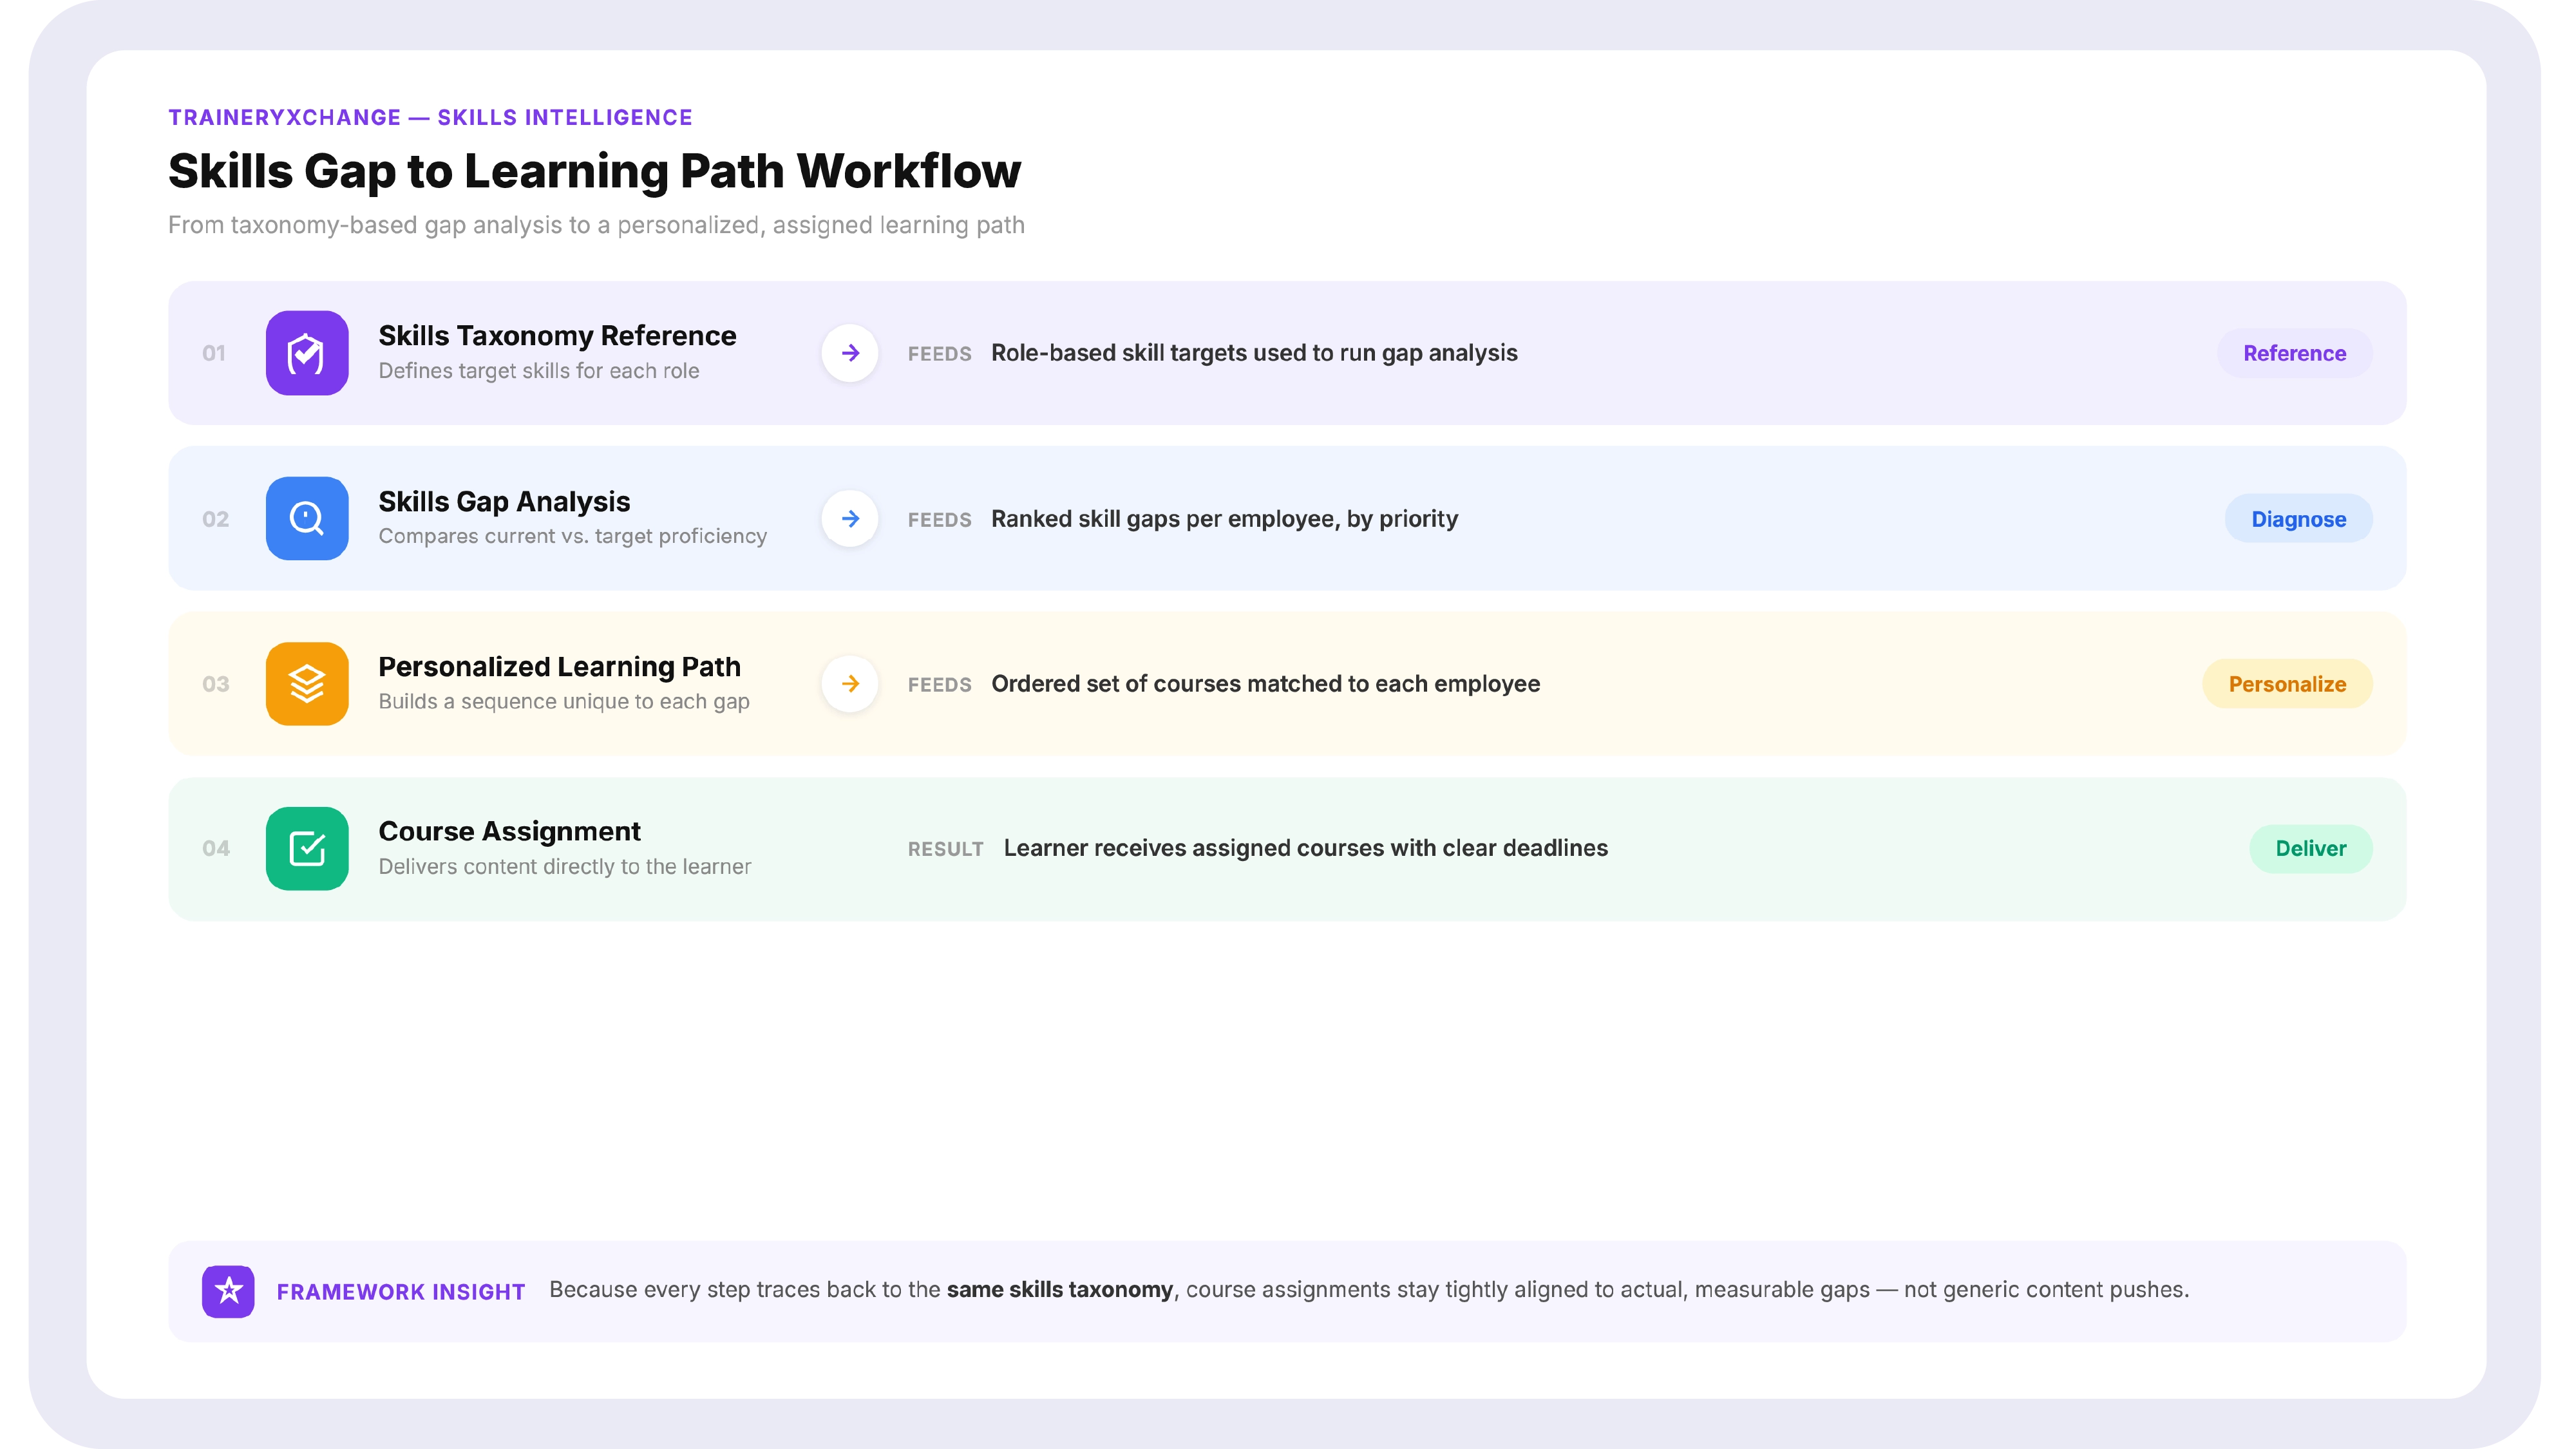Click 'Ordered set of courses matched to each employee'
Screen dimensions: 2576x1449
1265,684
